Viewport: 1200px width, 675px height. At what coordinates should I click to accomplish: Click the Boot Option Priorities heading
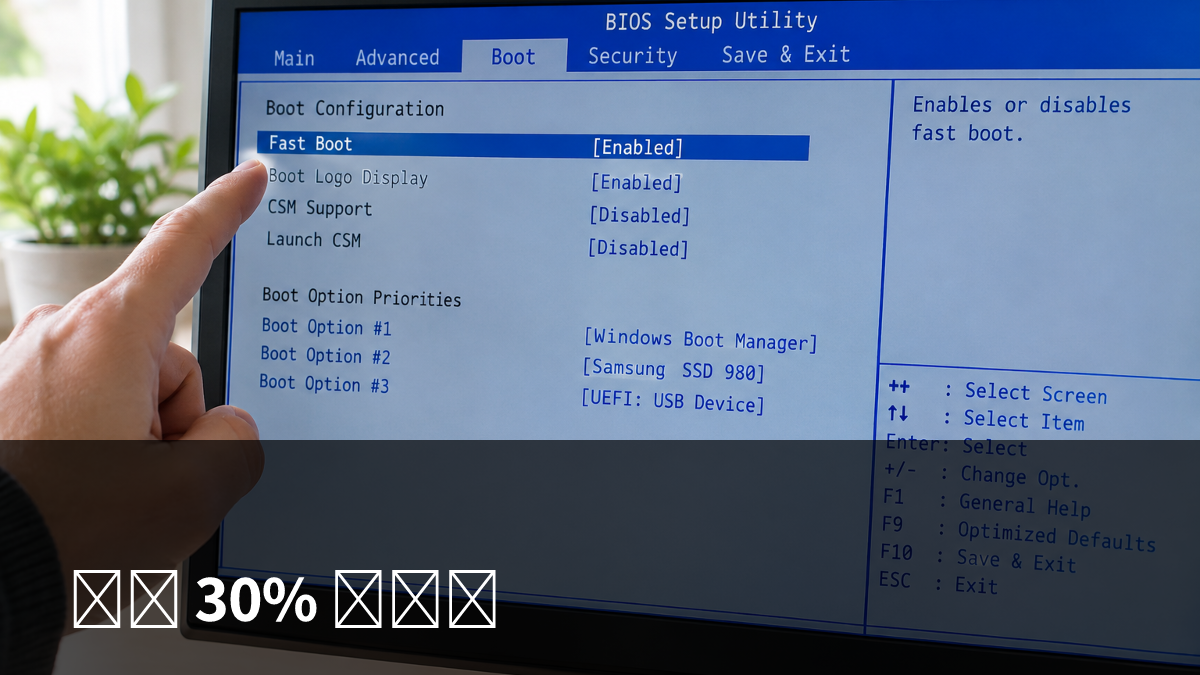(362, 297)
